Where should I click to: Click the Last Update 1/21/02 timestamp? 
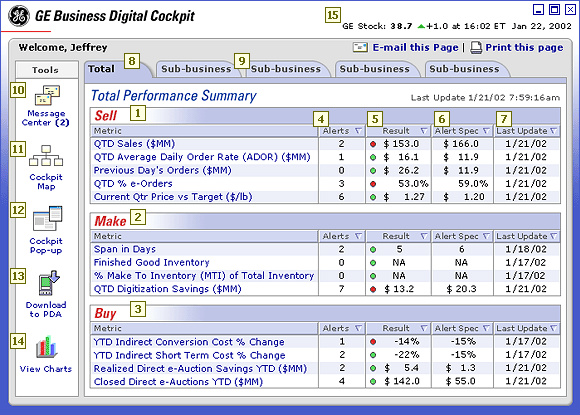485,98
